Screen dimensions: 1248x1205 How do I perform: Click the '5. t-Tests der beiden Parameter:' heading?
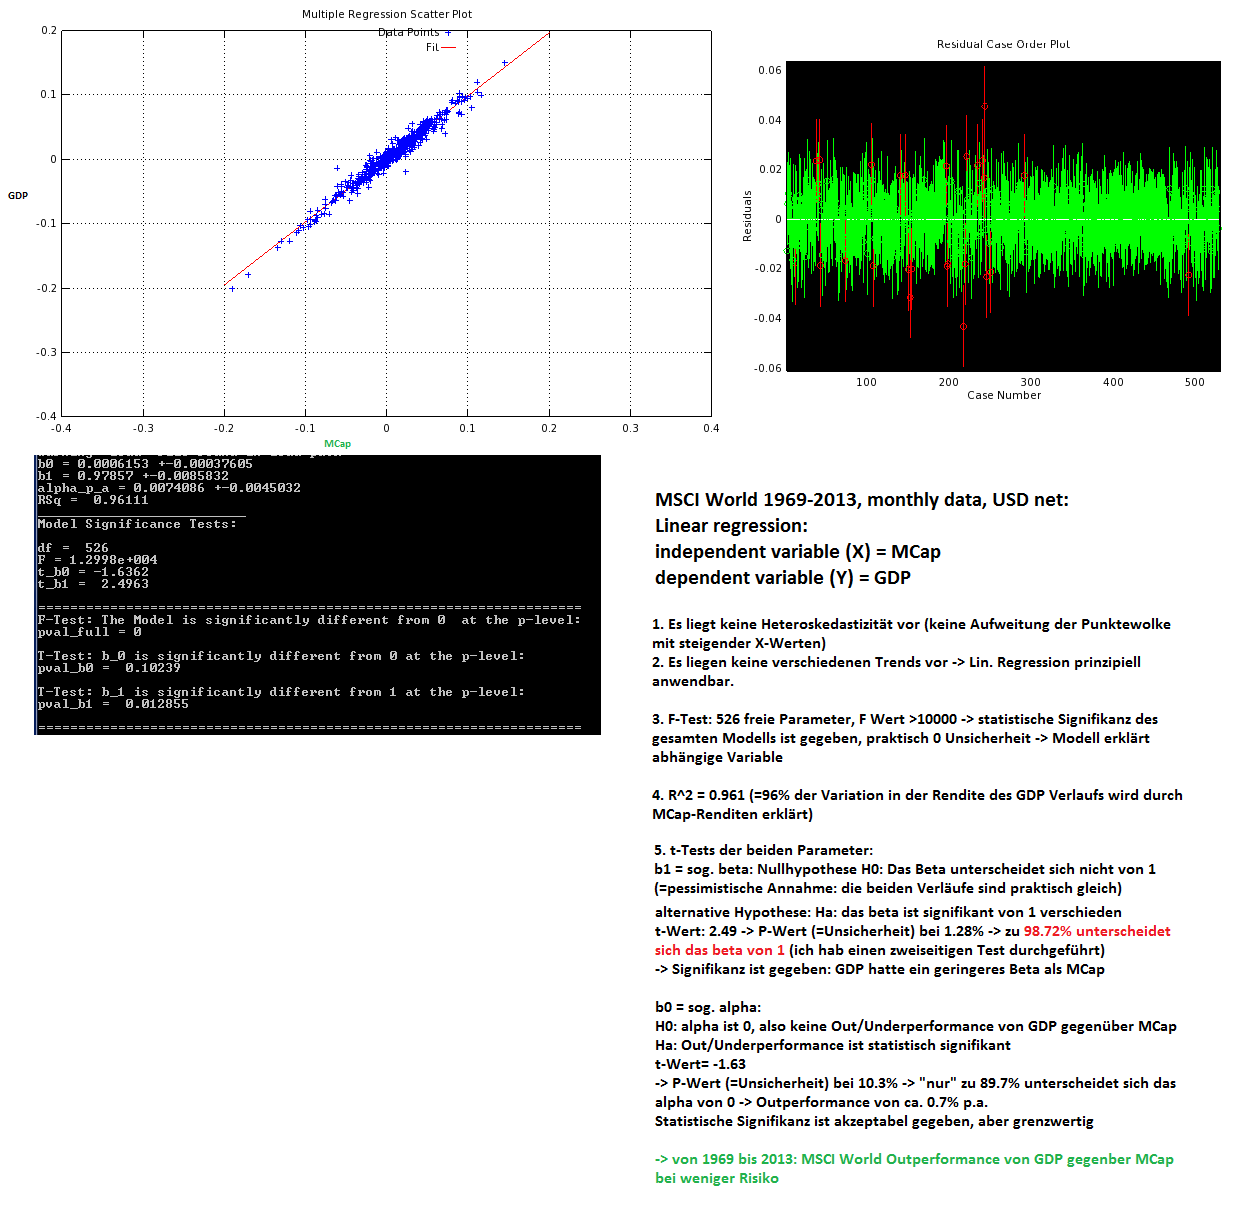pyautogui.click(x=764, y=850)
